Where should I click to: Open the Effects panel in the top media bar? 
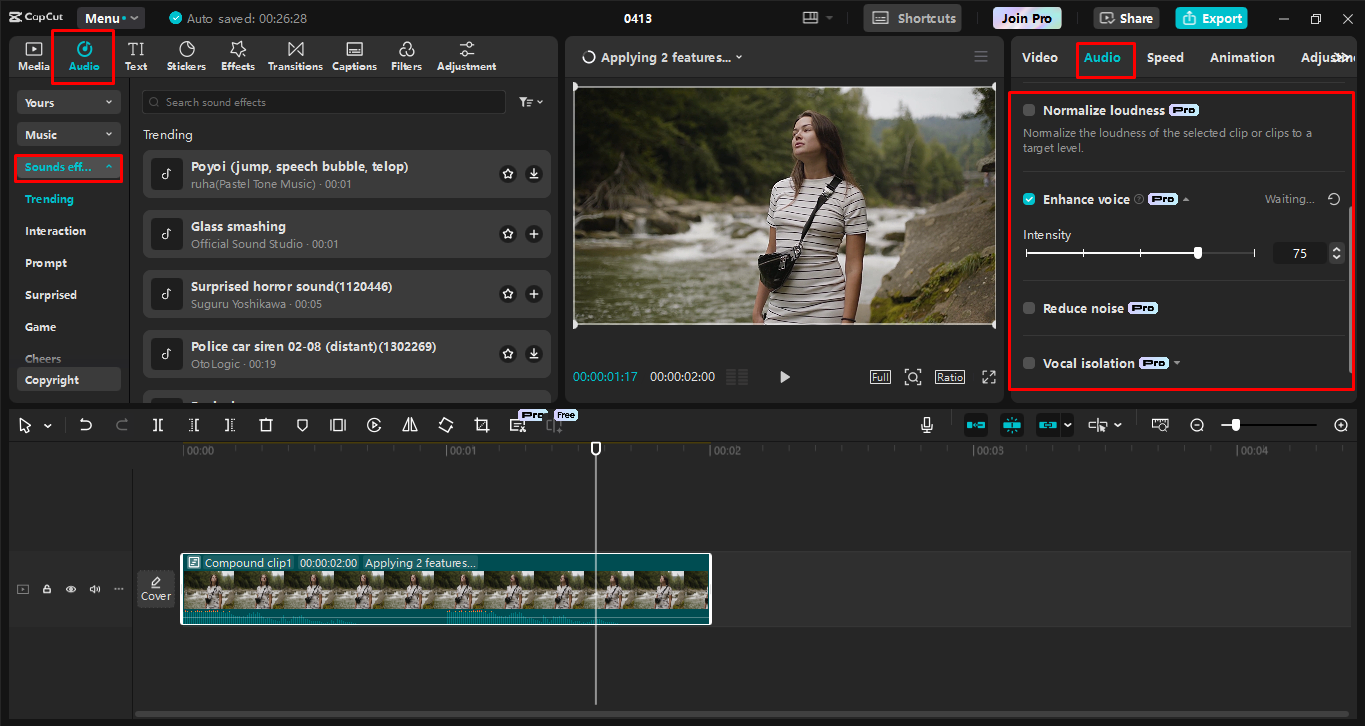click(237, 55)
